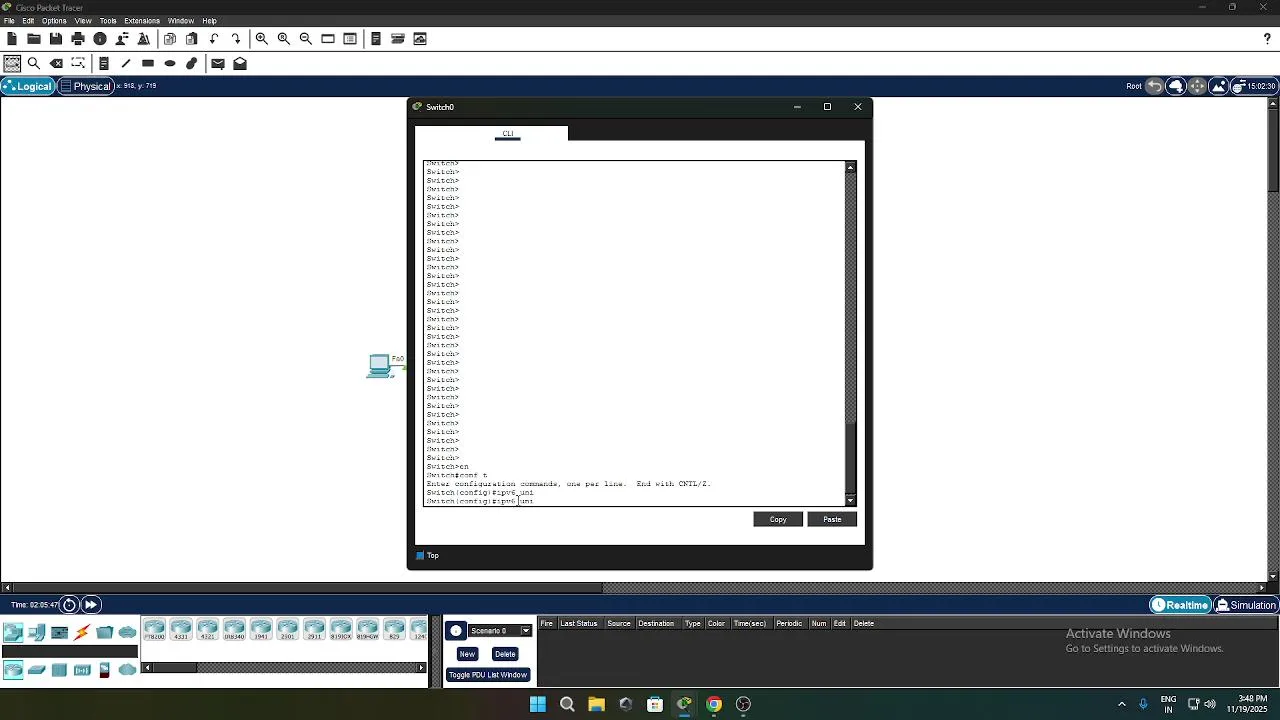1280x720 pixels.
Task: Open the Edit menu
Action: tap(28, 21)
